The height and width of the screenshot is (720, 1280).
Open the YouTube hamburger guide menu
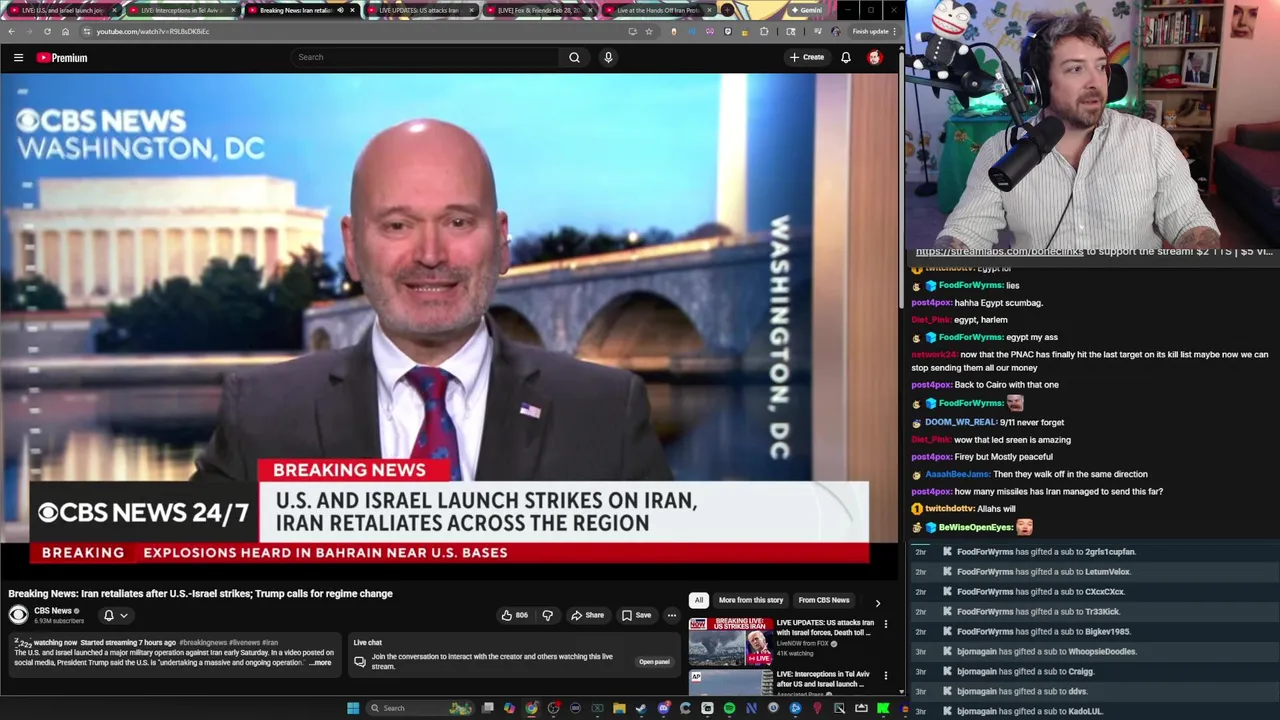tap(18, 57)
